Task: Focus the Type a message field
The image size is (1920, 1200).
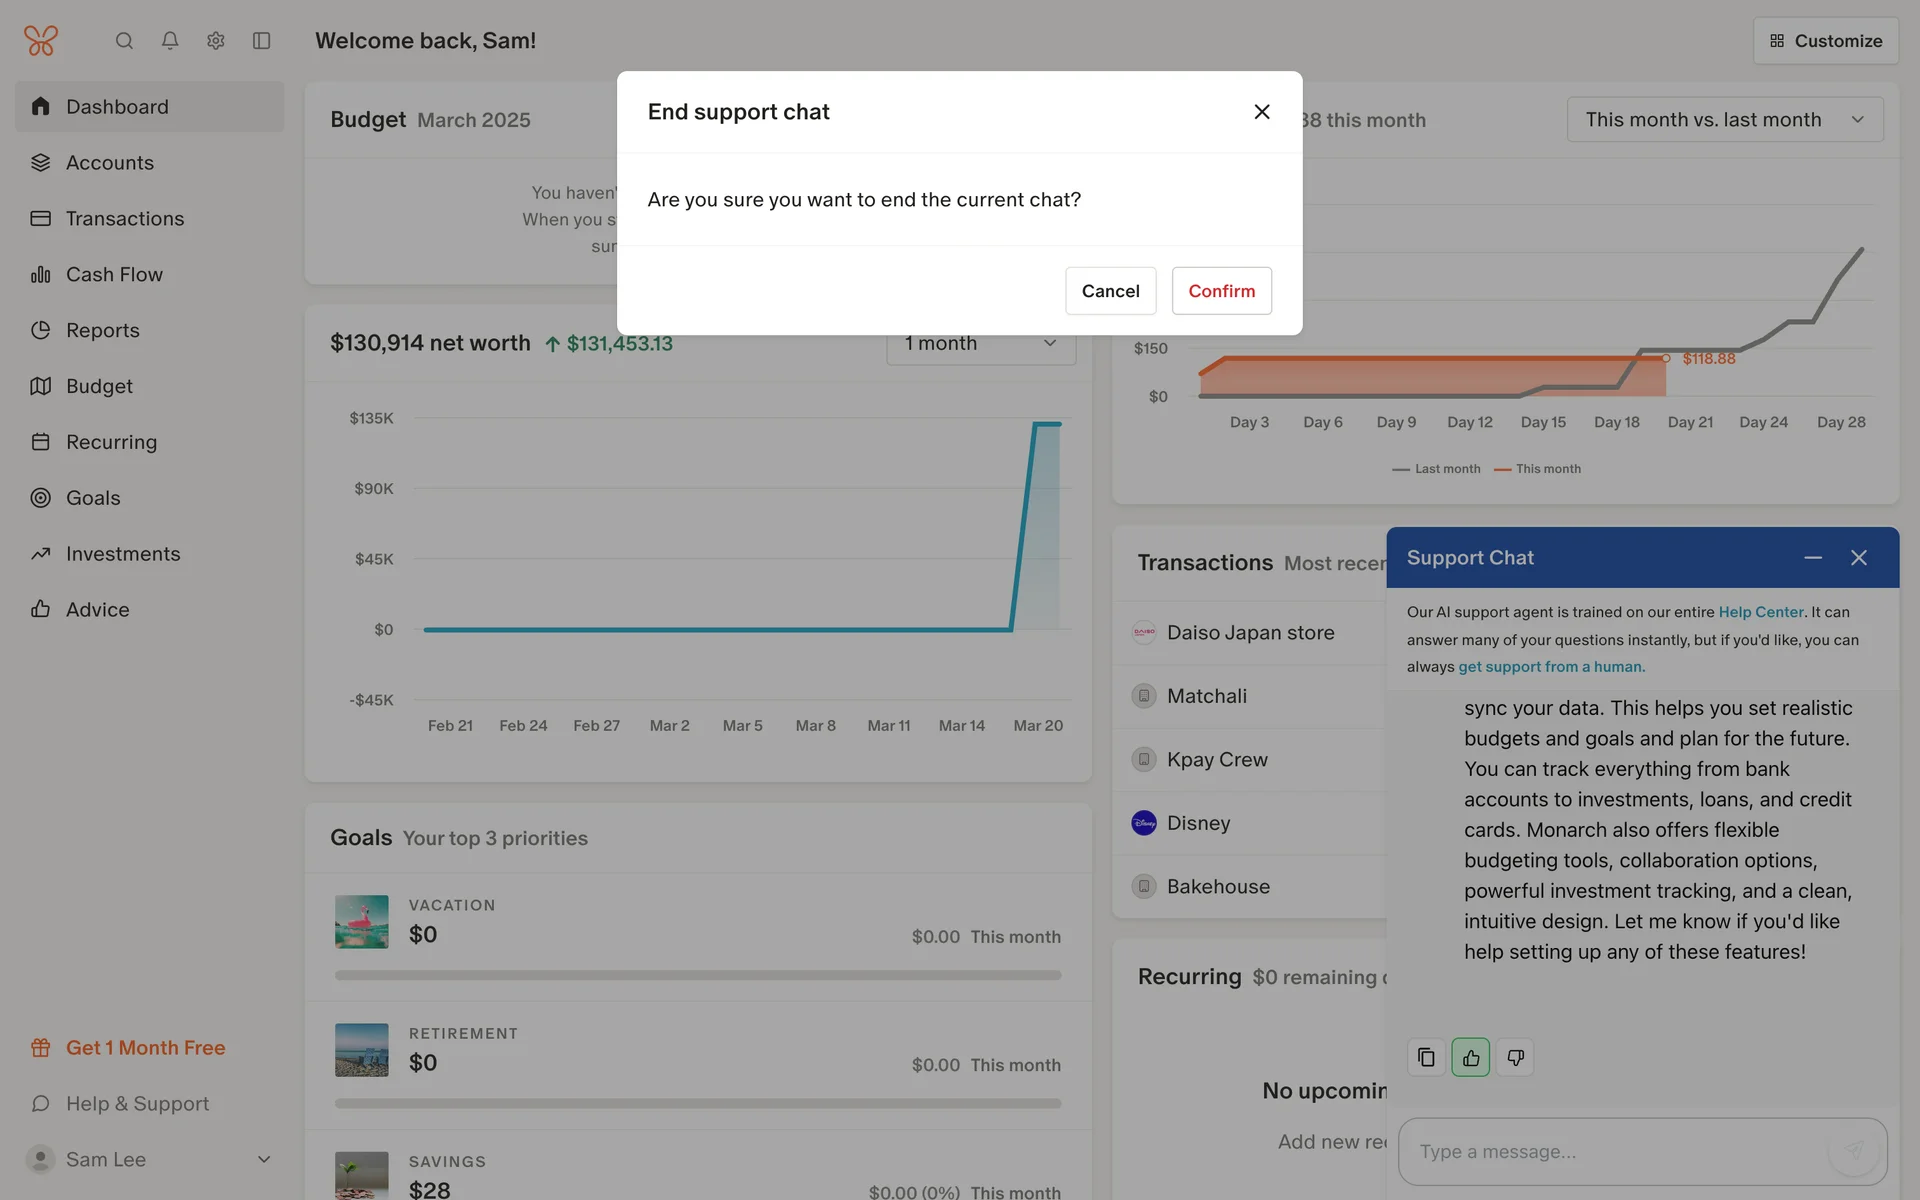Action: tap(1620, 1152)
